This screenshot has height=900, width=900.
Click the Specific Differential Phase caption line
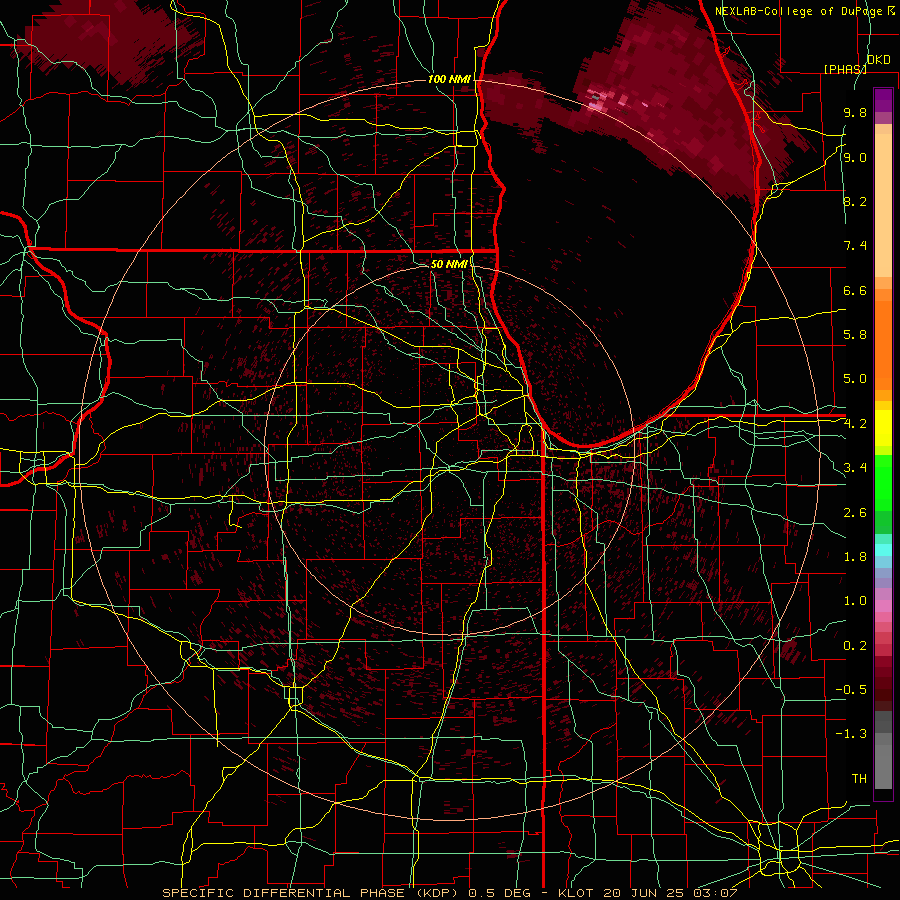(x=449, y=893)
